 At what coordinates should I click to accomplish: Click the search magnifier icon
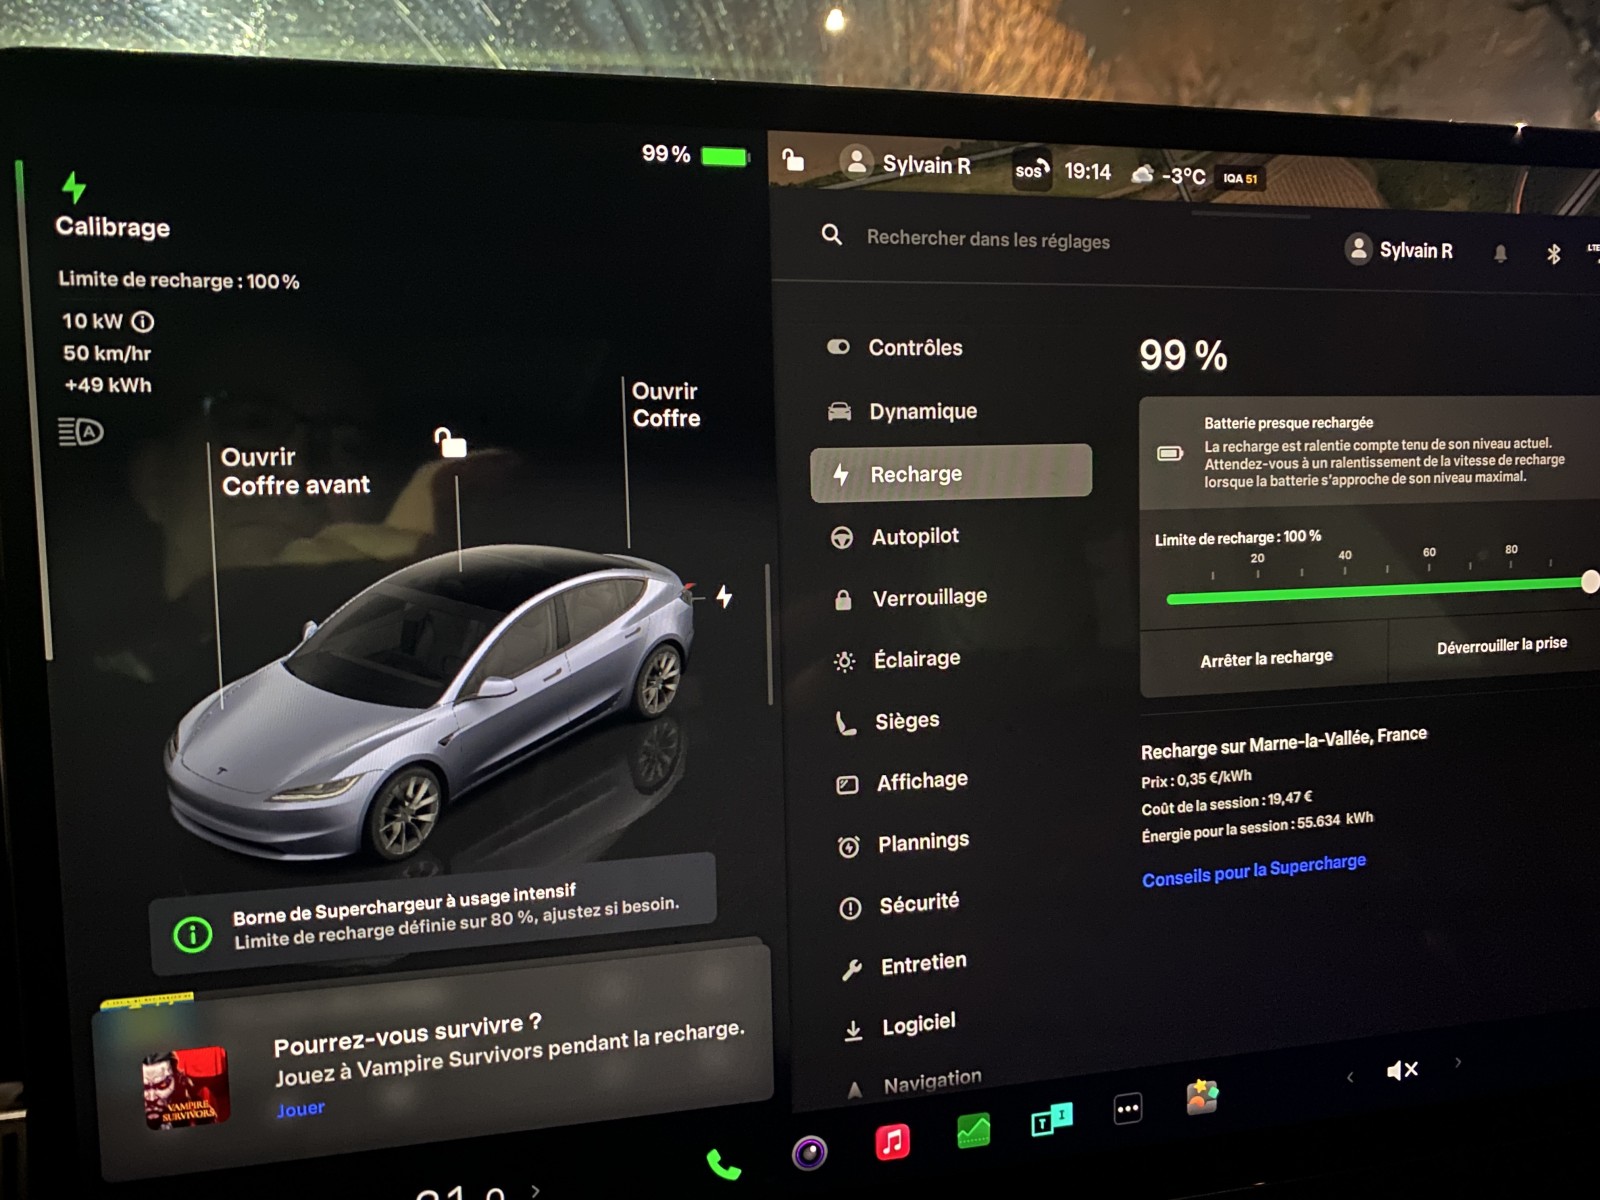831,235
